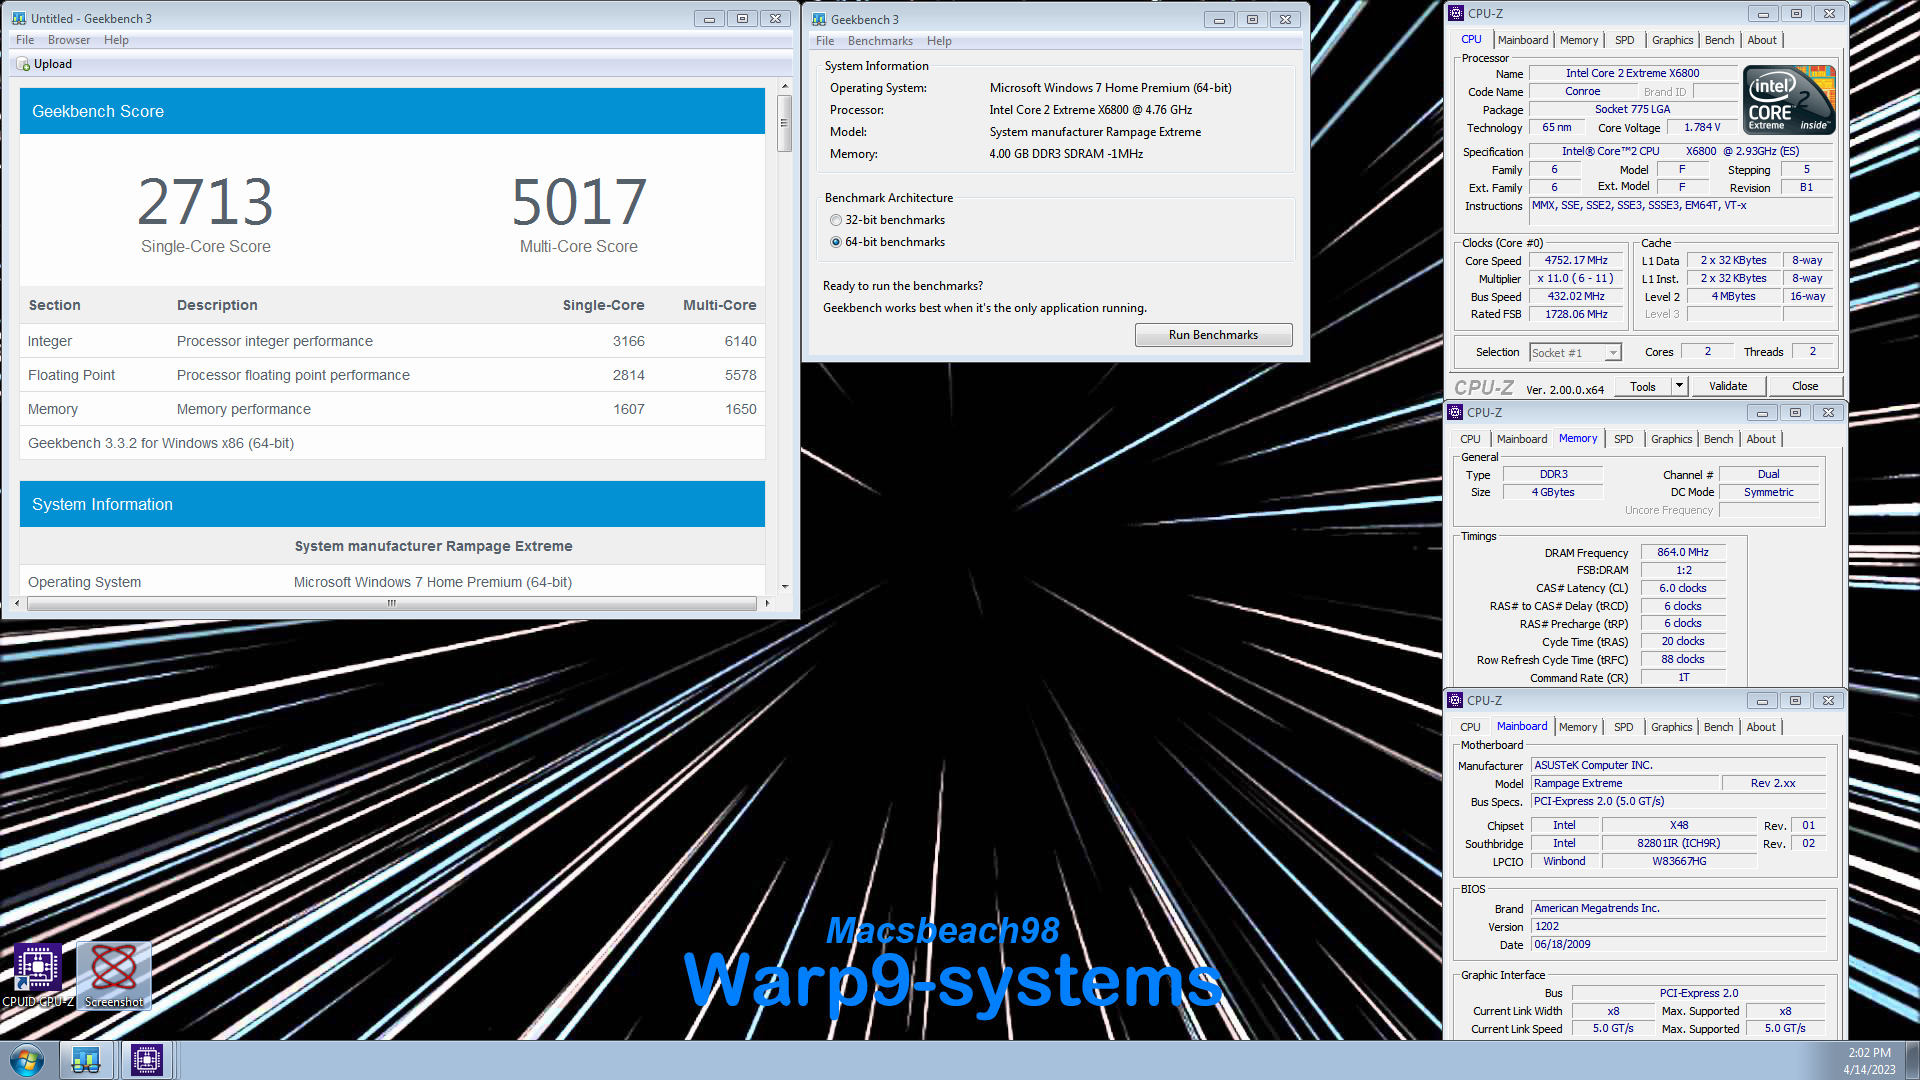Click vertical scrollbar thumb in Geekbench results
Image resolution: width=1920 pixels, height=1080 pixels.
click(785, 122)
